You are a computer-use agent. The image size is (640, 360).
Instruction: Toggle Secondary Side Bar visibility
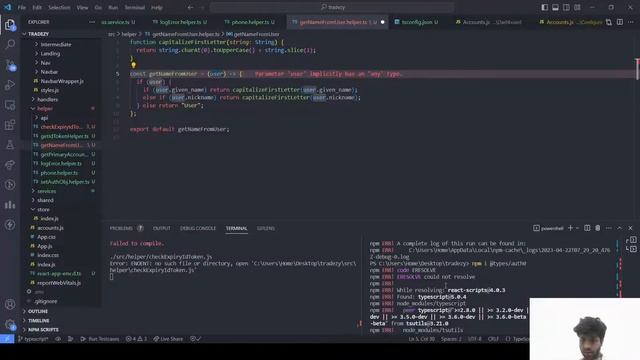(567, 7)
